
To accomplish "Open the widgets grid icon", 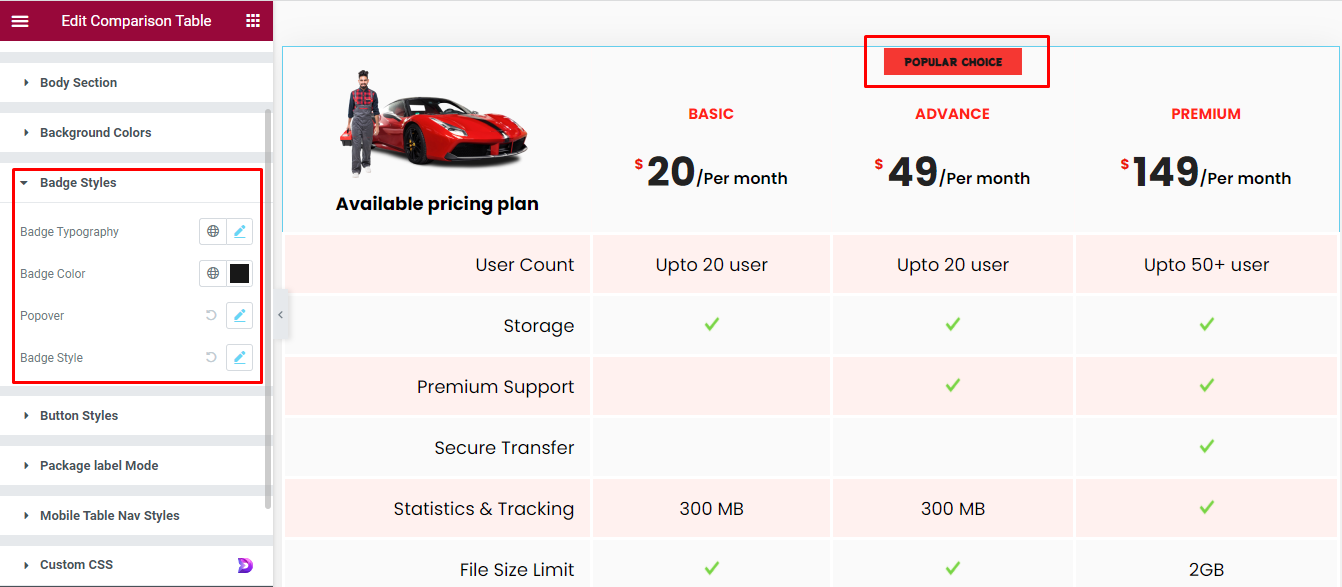I will [253, 21].
